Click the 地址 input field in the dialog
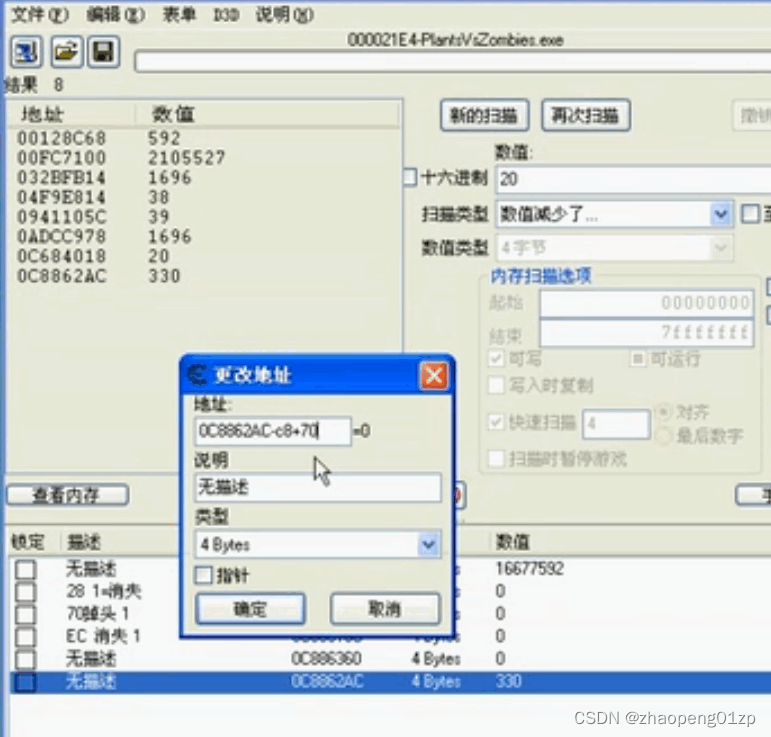This screenshot has height=737, width=771. (273, 431)
